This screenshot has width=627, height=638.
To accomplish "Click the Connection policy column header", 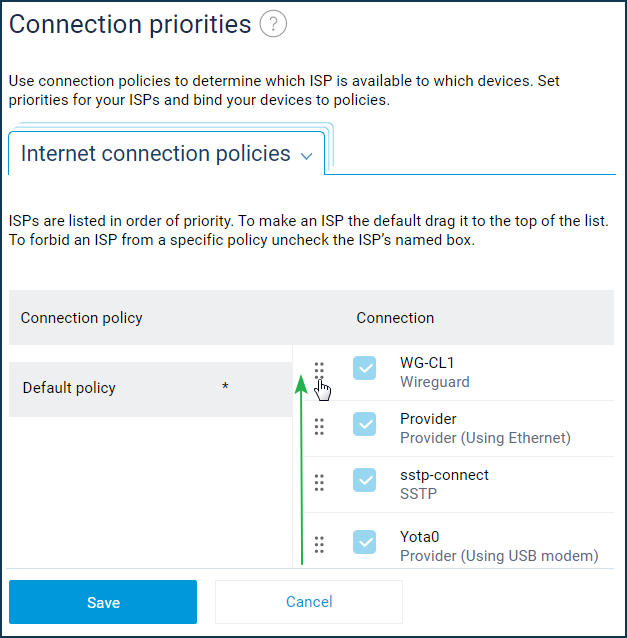I will pos(81,318).
